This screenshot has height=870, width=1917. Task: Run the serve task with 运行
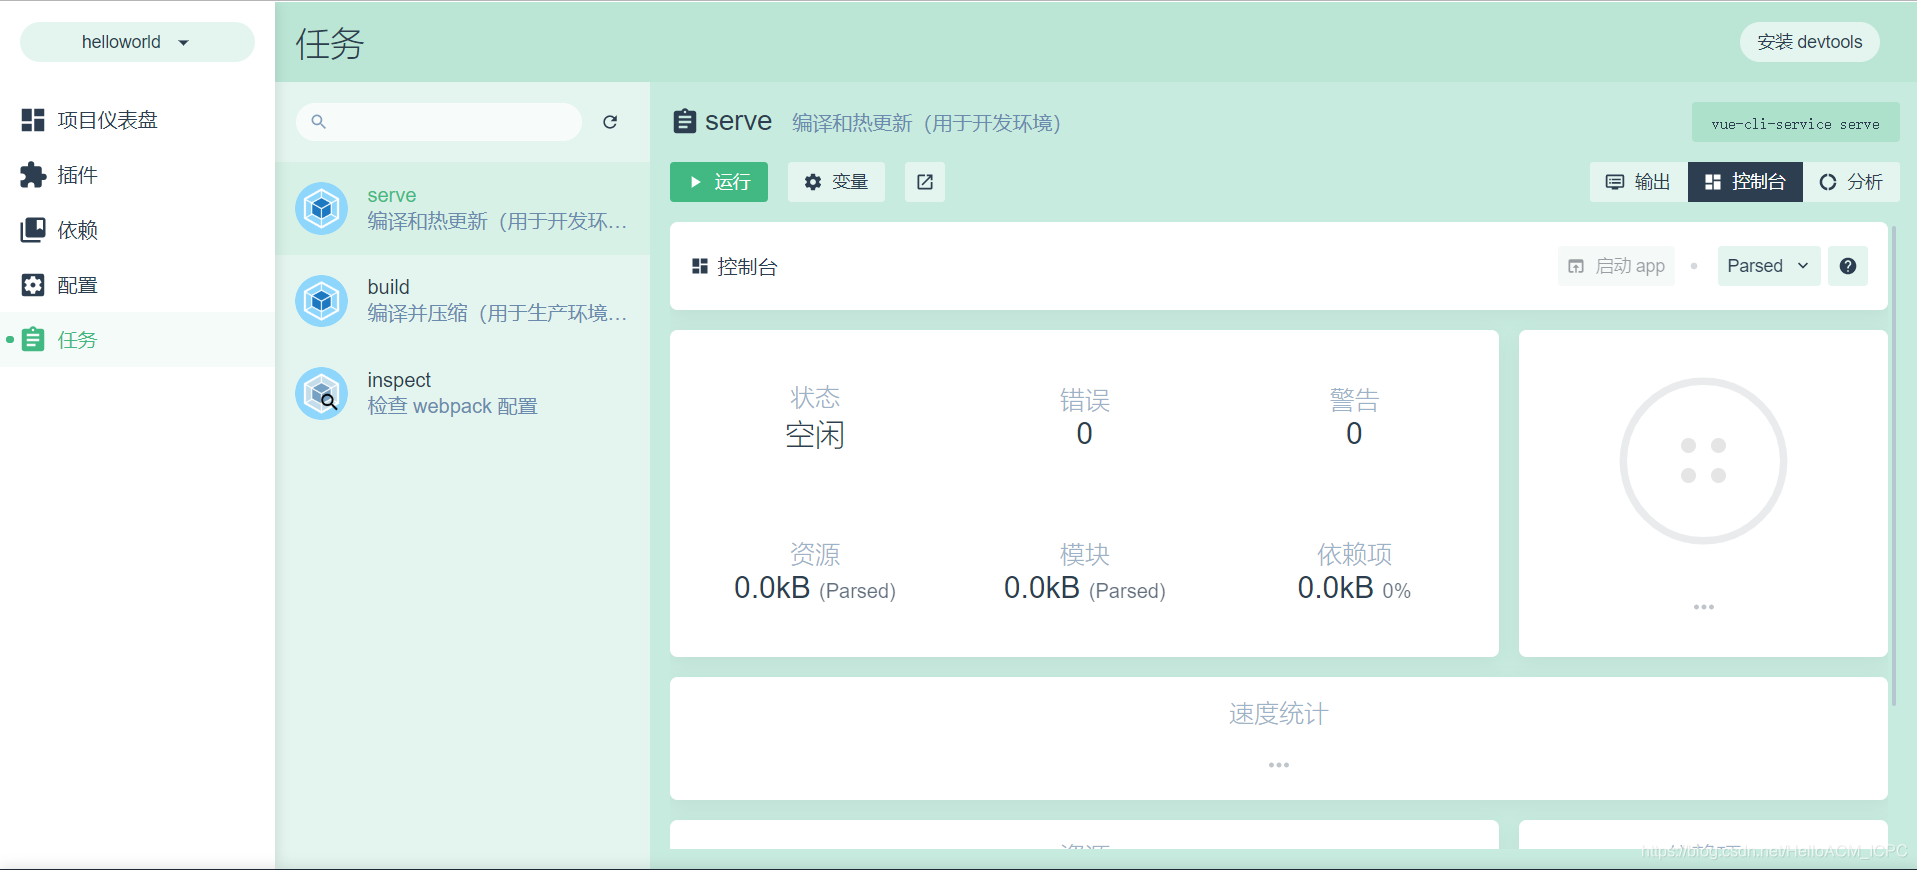point(719,182)
